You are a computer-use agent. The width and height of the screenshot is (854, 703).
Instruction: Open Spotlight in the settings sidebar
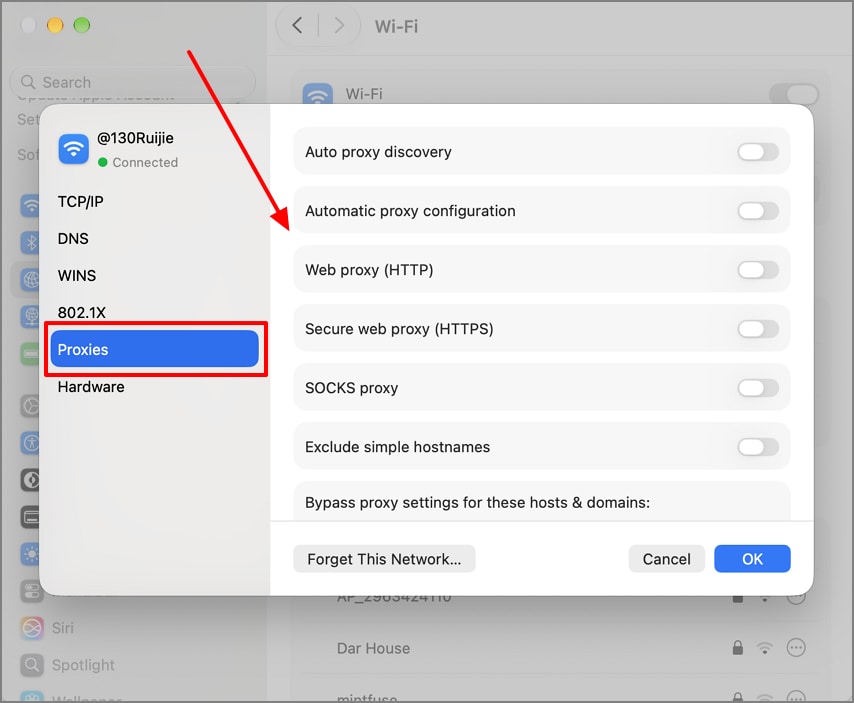coord(68,665)
